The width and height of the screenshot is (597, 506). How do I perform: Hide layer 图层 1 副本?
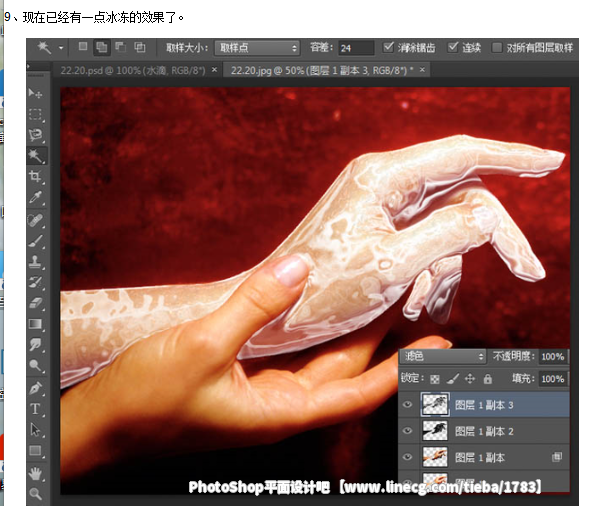click(407, 457)
